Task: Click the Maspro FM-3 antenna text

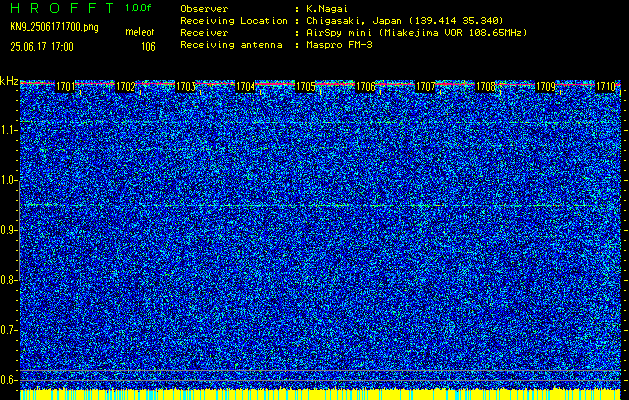Action: 339,45
